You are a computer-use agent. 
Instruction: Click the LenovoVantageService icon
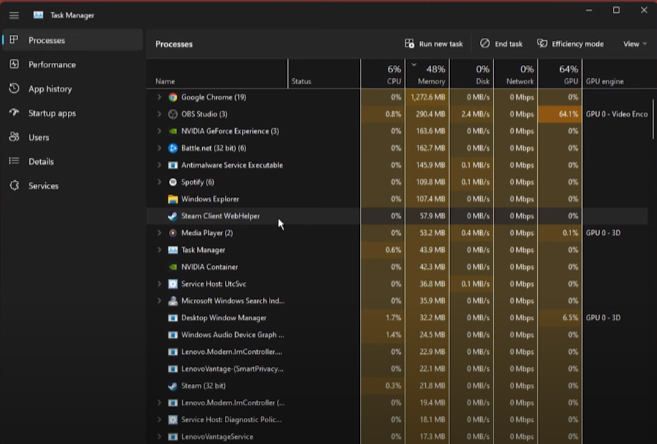173,436
